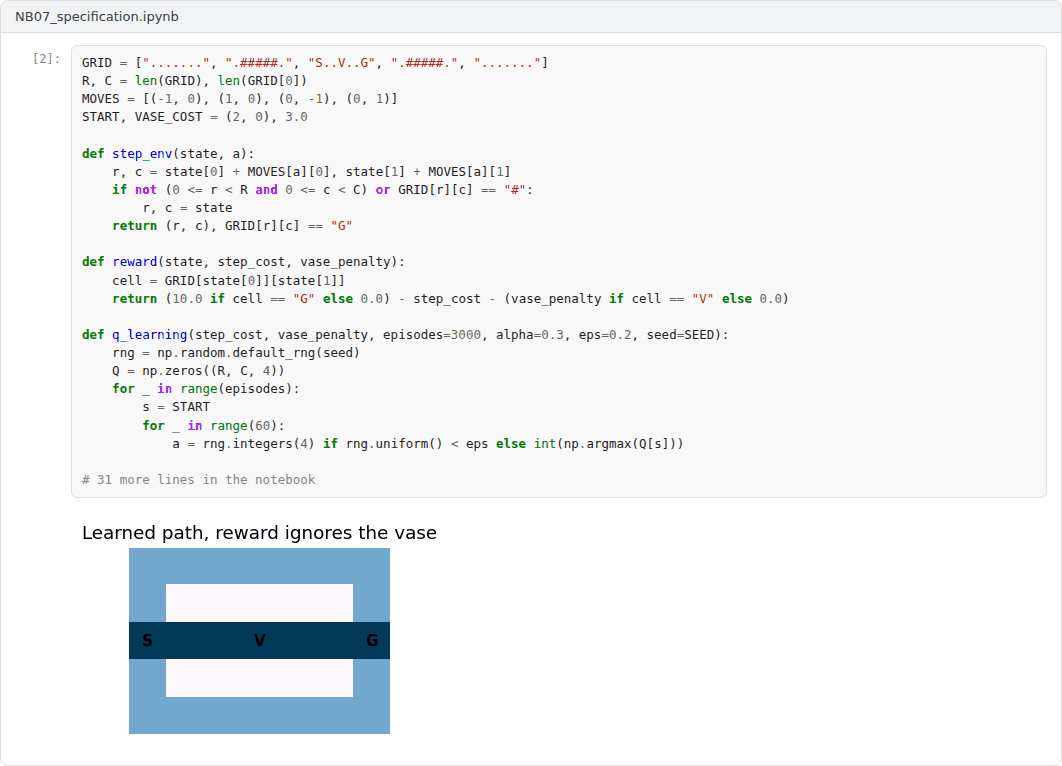This screenshot has width=1062, height=766.
Task: Click the MOVES list definition line
Action: coord(240,98)
